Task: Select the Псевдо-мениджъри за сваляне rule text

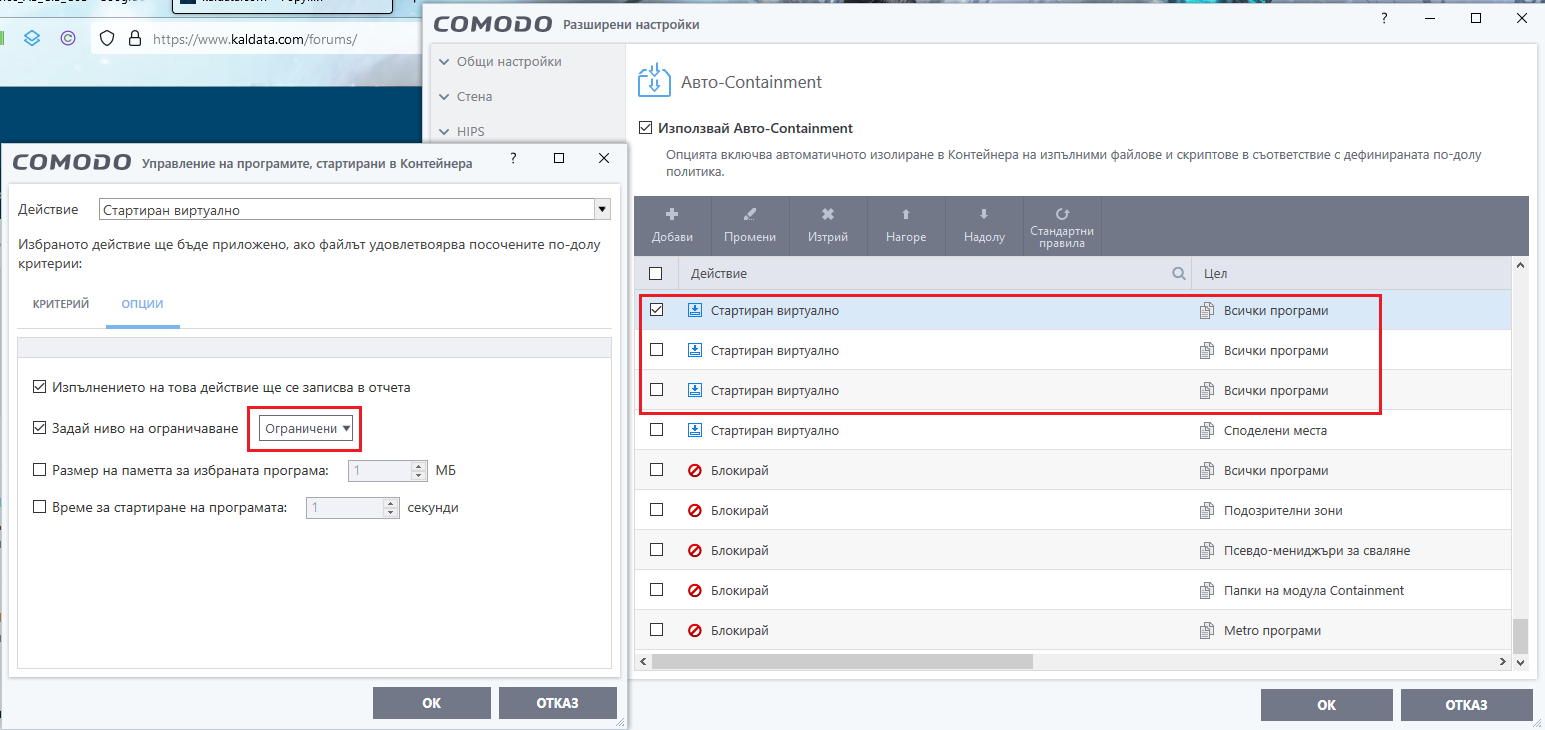Action: (x=1317, y=550)
